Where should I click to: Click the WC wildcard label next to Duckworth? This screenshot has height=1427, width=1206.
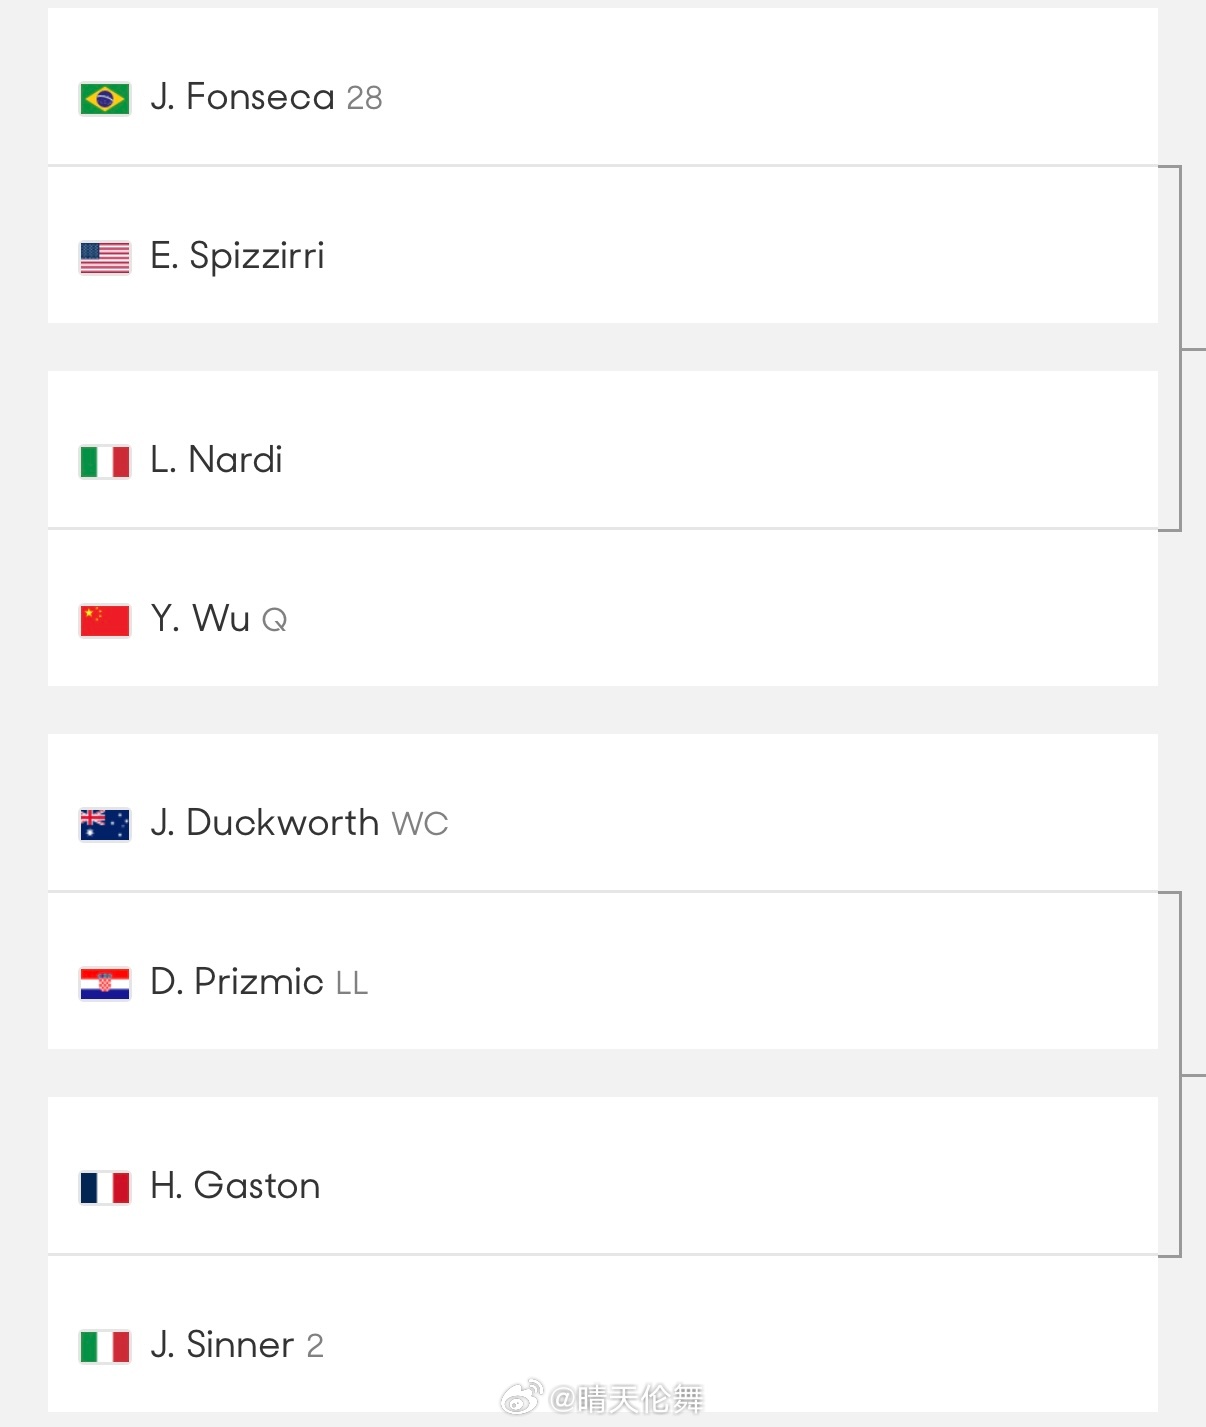(420, 824)
